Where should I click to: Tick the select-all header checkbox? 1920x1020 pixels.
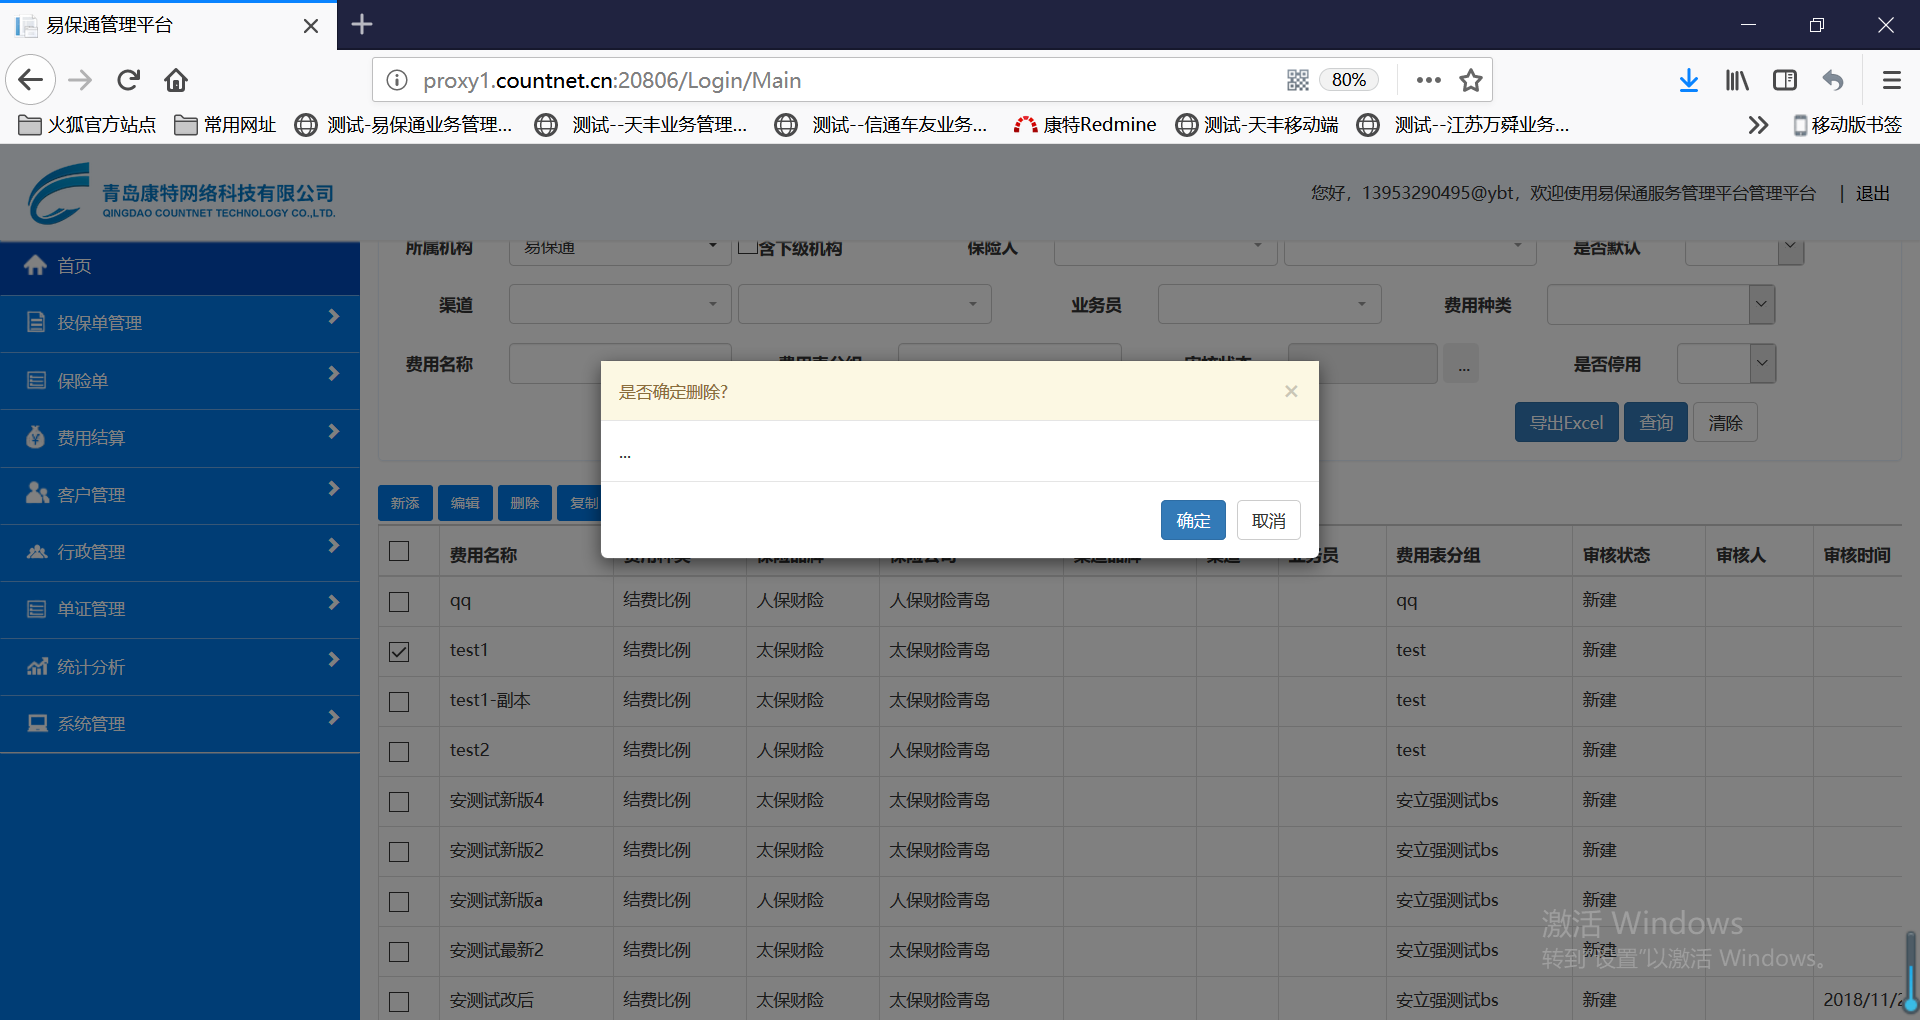[x=399, y=551]
